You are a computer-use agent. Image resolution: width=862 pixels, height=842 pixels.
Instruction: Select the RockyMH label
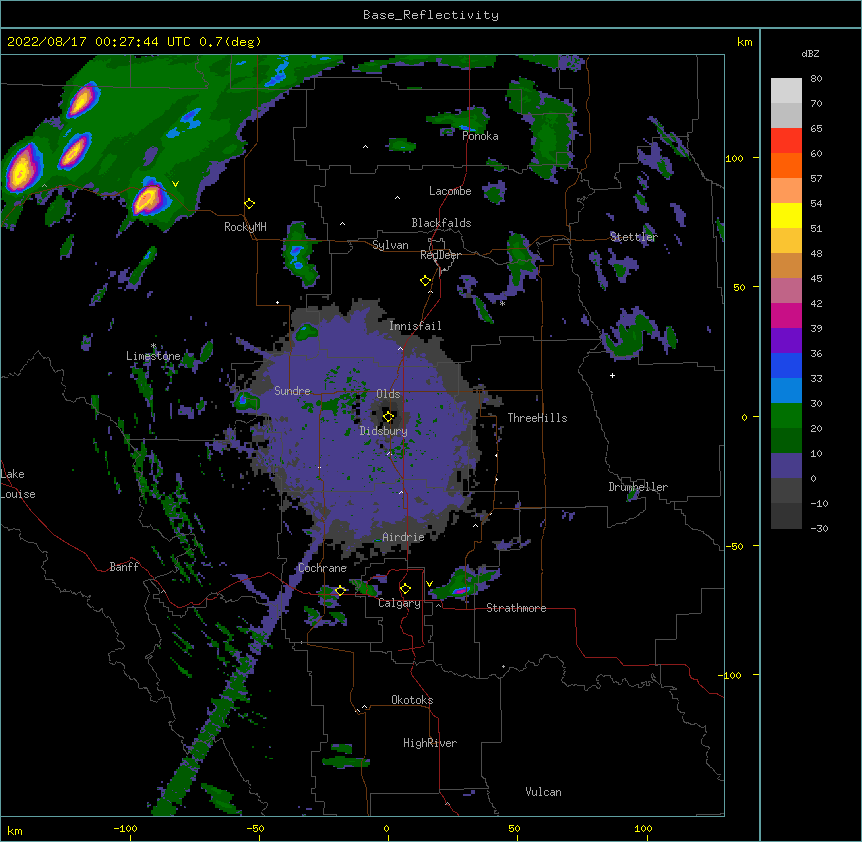tap(245, 227)
